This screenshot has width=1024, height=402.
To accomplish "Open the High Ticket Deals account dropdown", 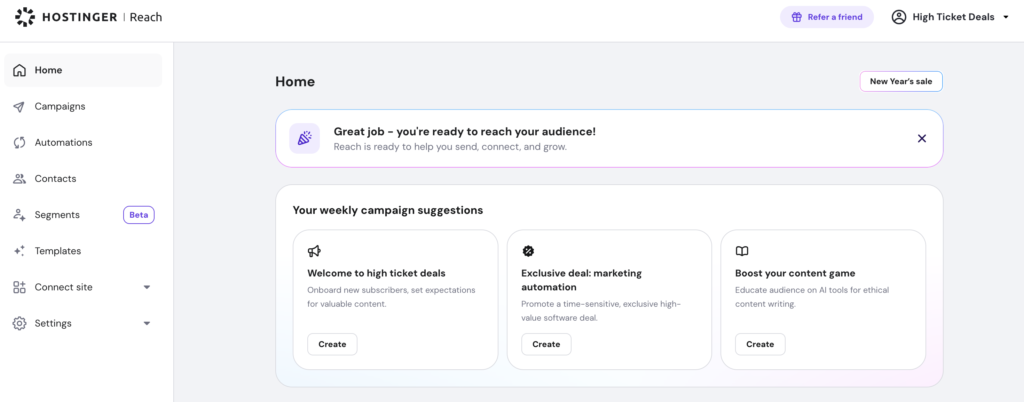I will (951, 17).
